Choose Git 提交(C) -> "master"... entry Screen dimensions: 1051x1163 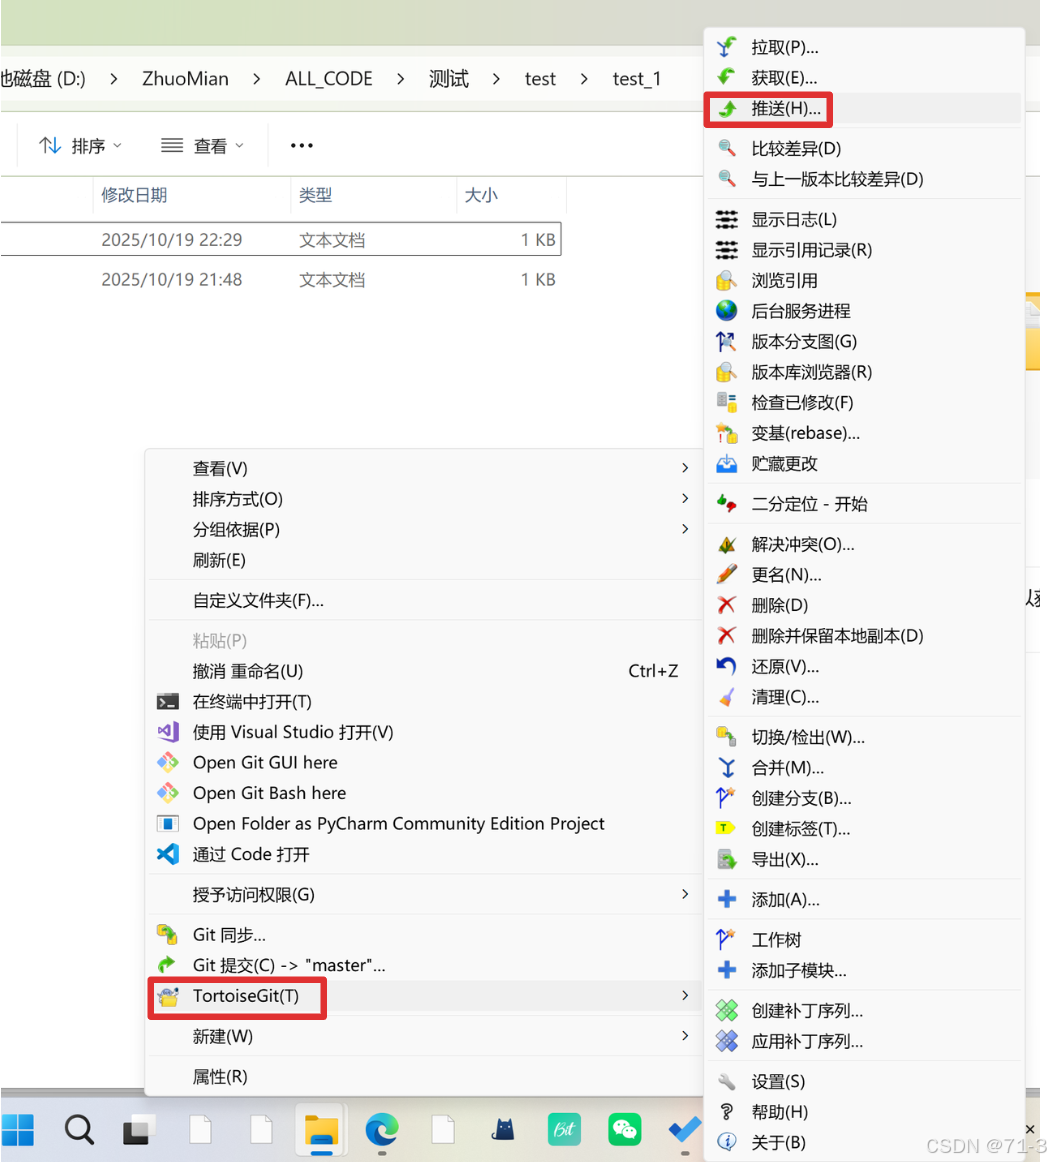point(289,965)
